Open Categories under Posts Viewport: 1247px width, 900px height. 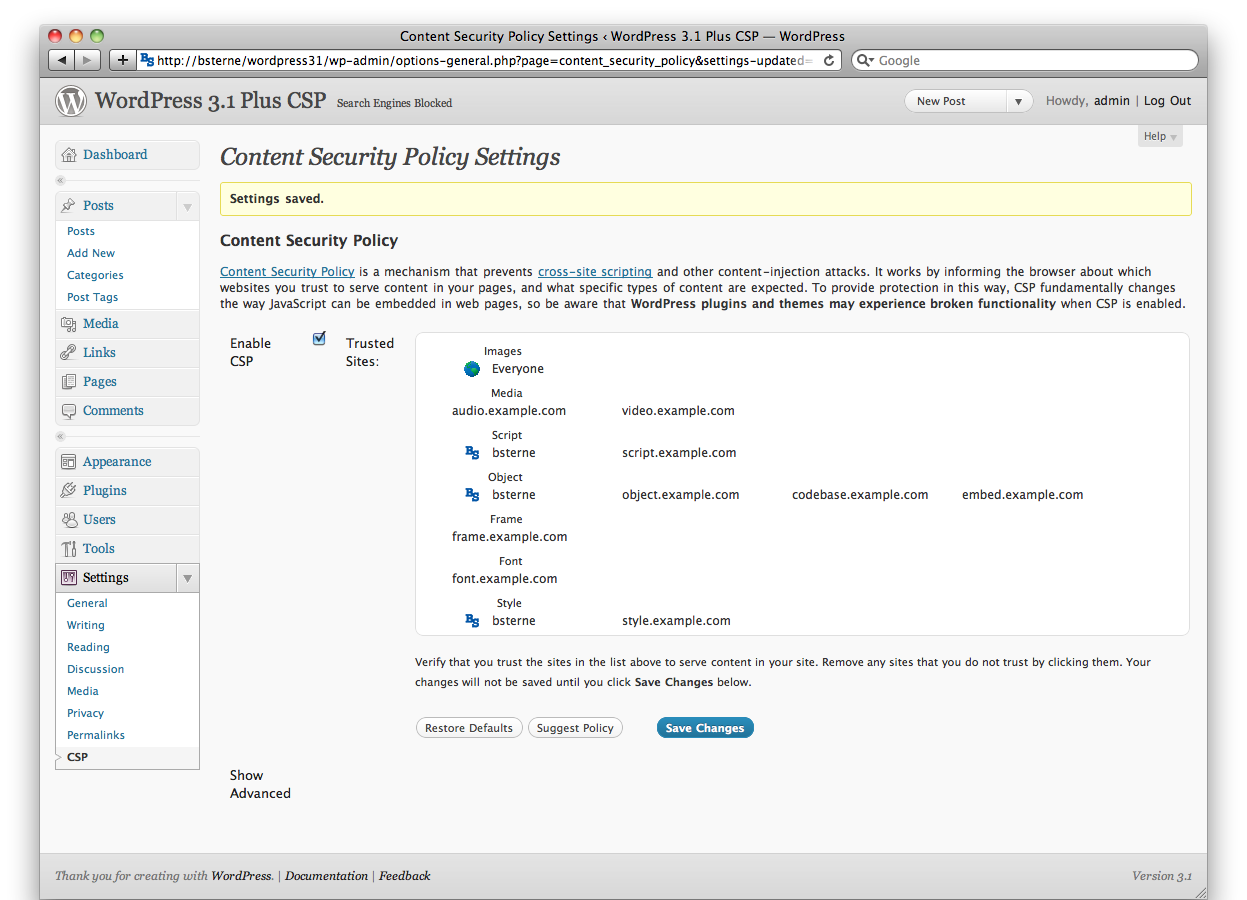(95, 275)
